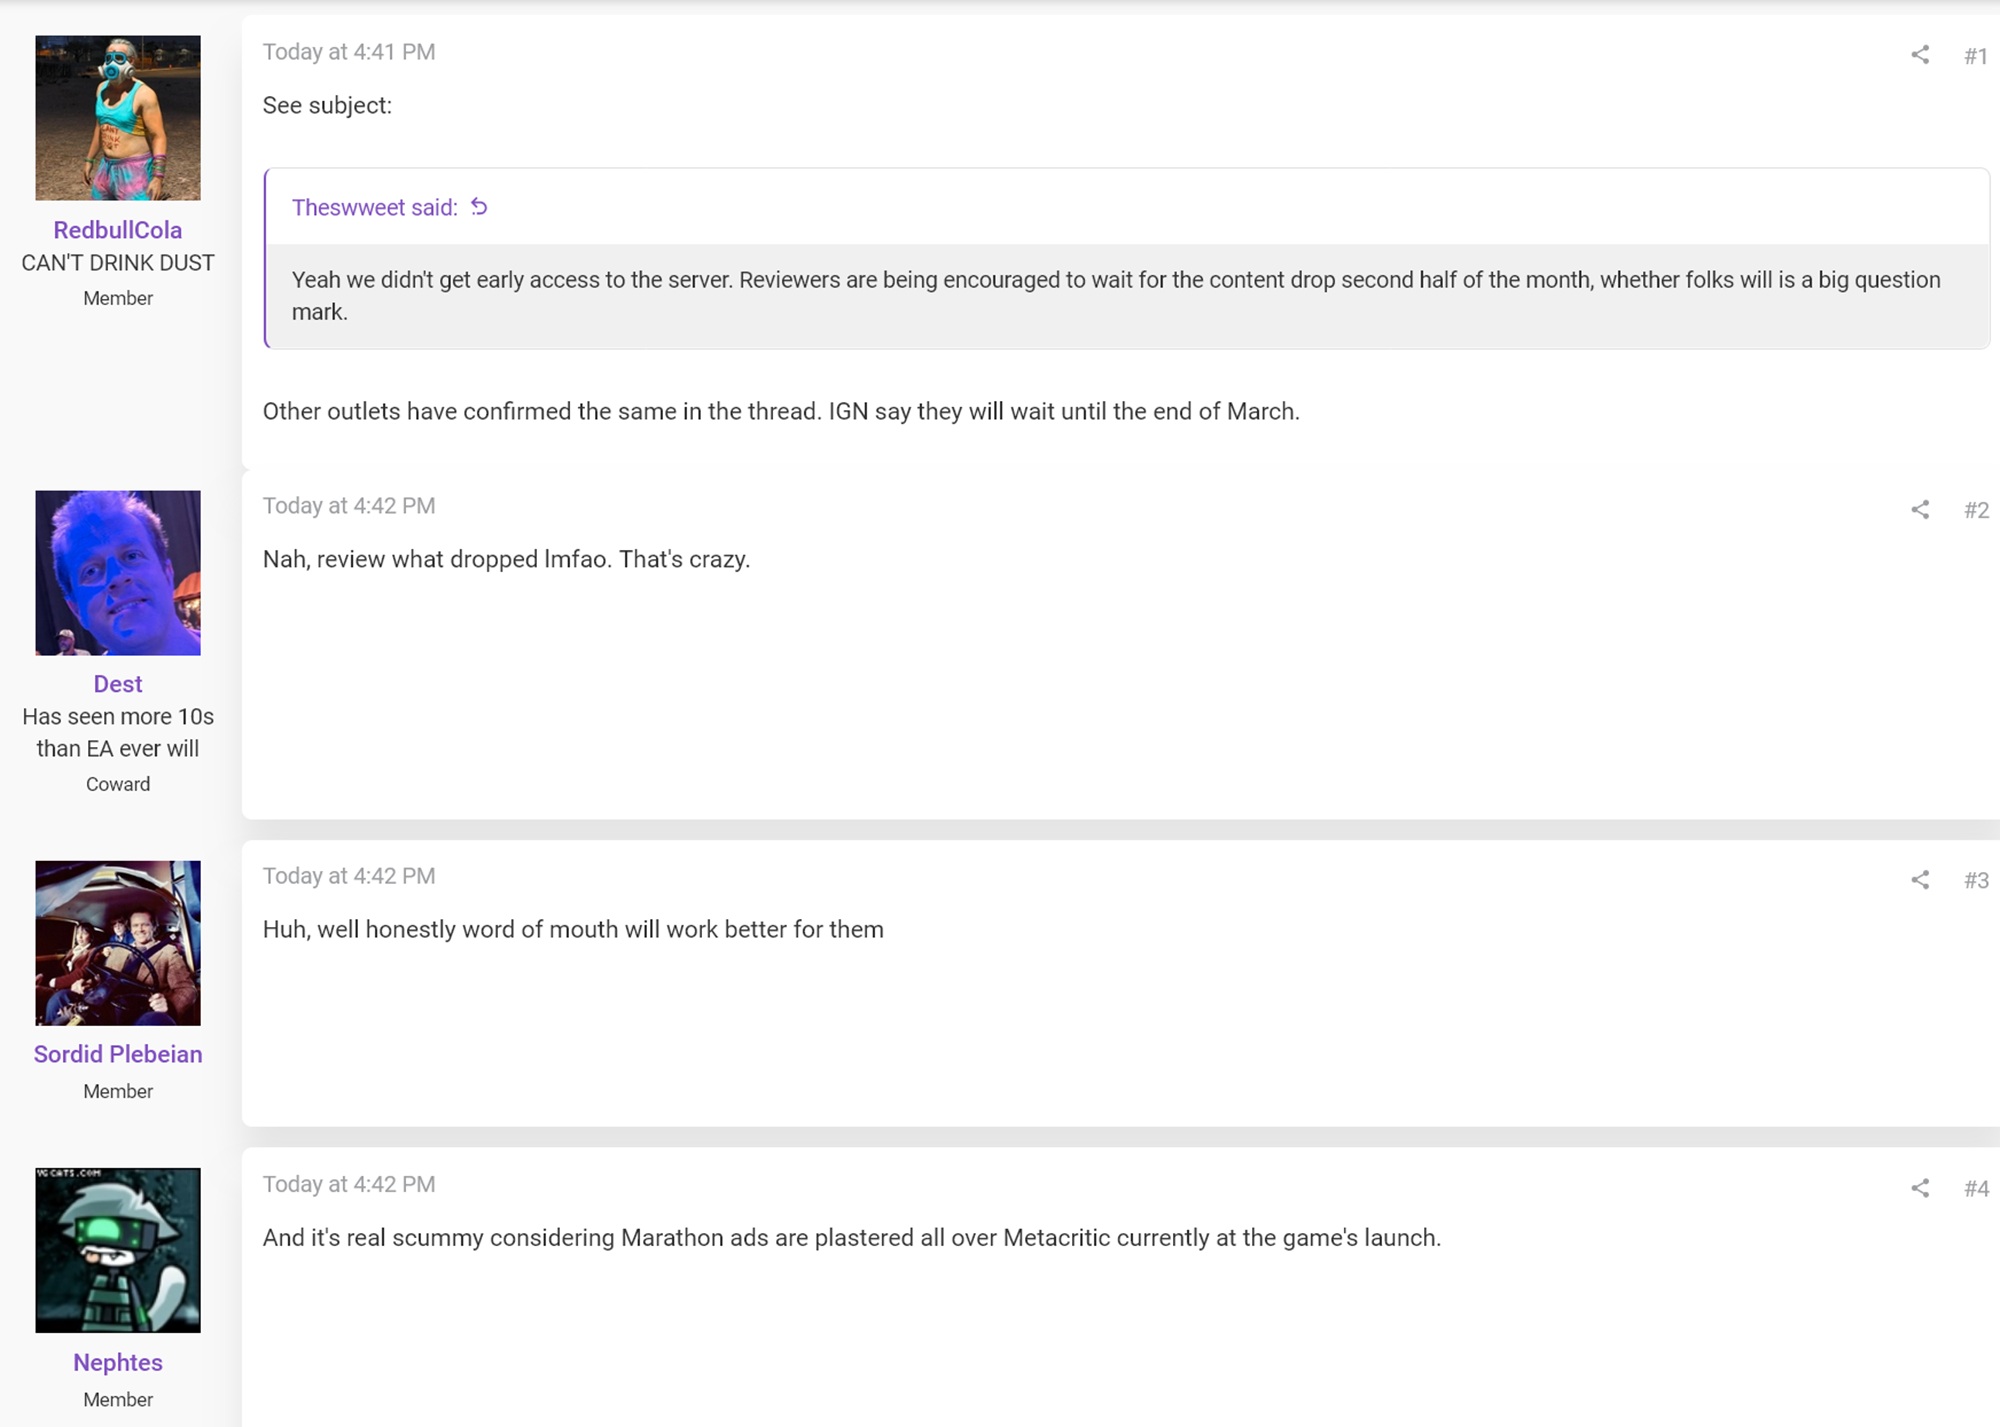The height and width of the screenshot is (1427, 2000).
Task: Open Nephtes' cartoon avatar
Action: point(118,1250)
